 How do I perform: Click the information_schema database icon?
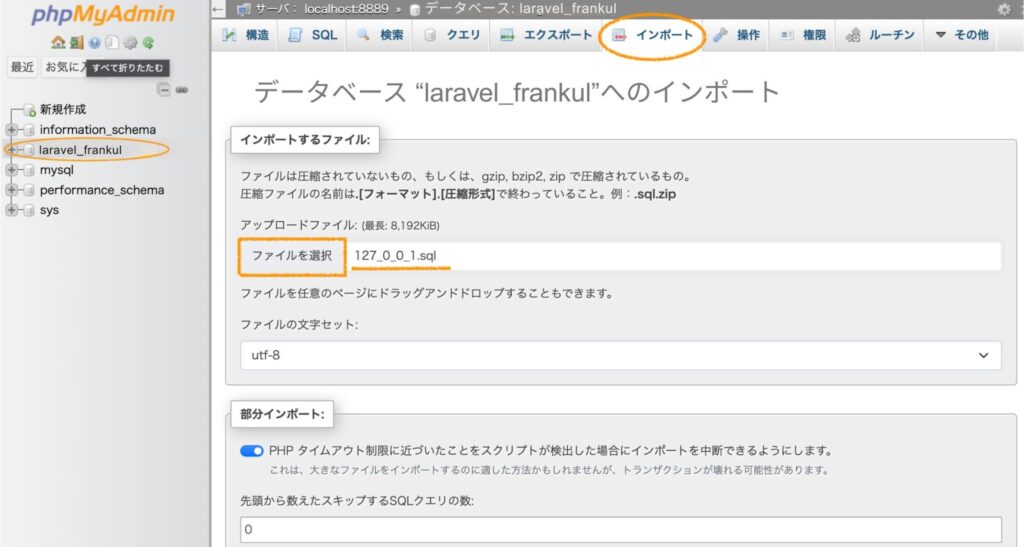coord(29,130)
